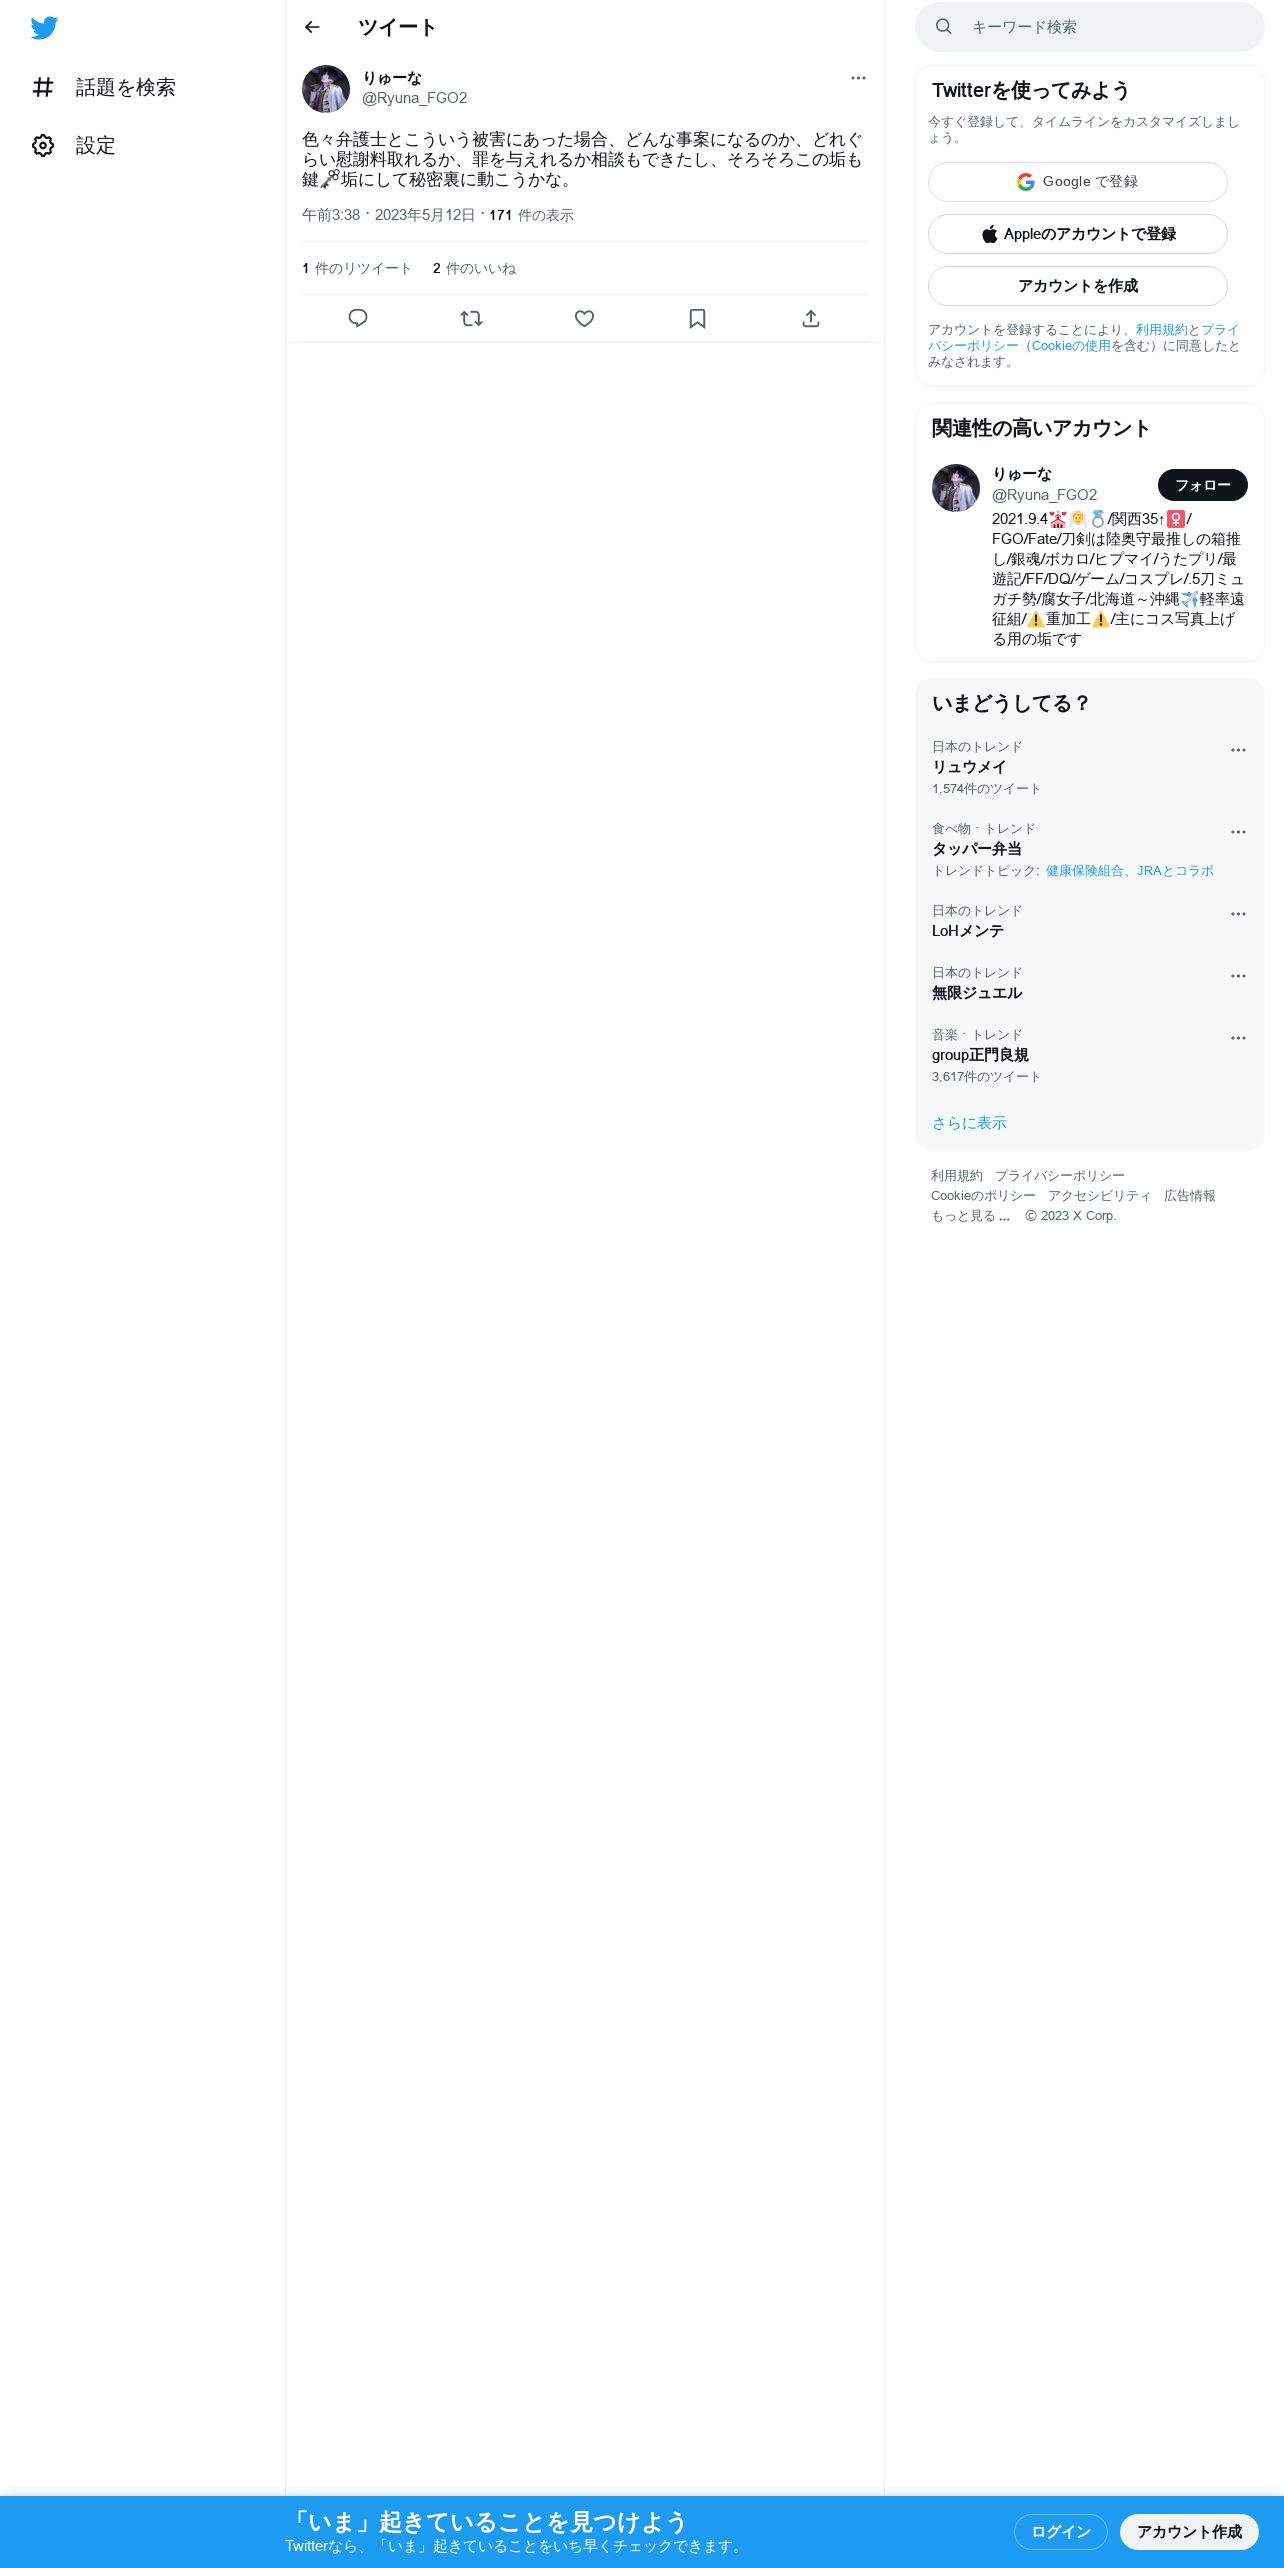Go back using the arrow icon
The height and width of the screenshot is (2568, 1284).
click(312, 27)
